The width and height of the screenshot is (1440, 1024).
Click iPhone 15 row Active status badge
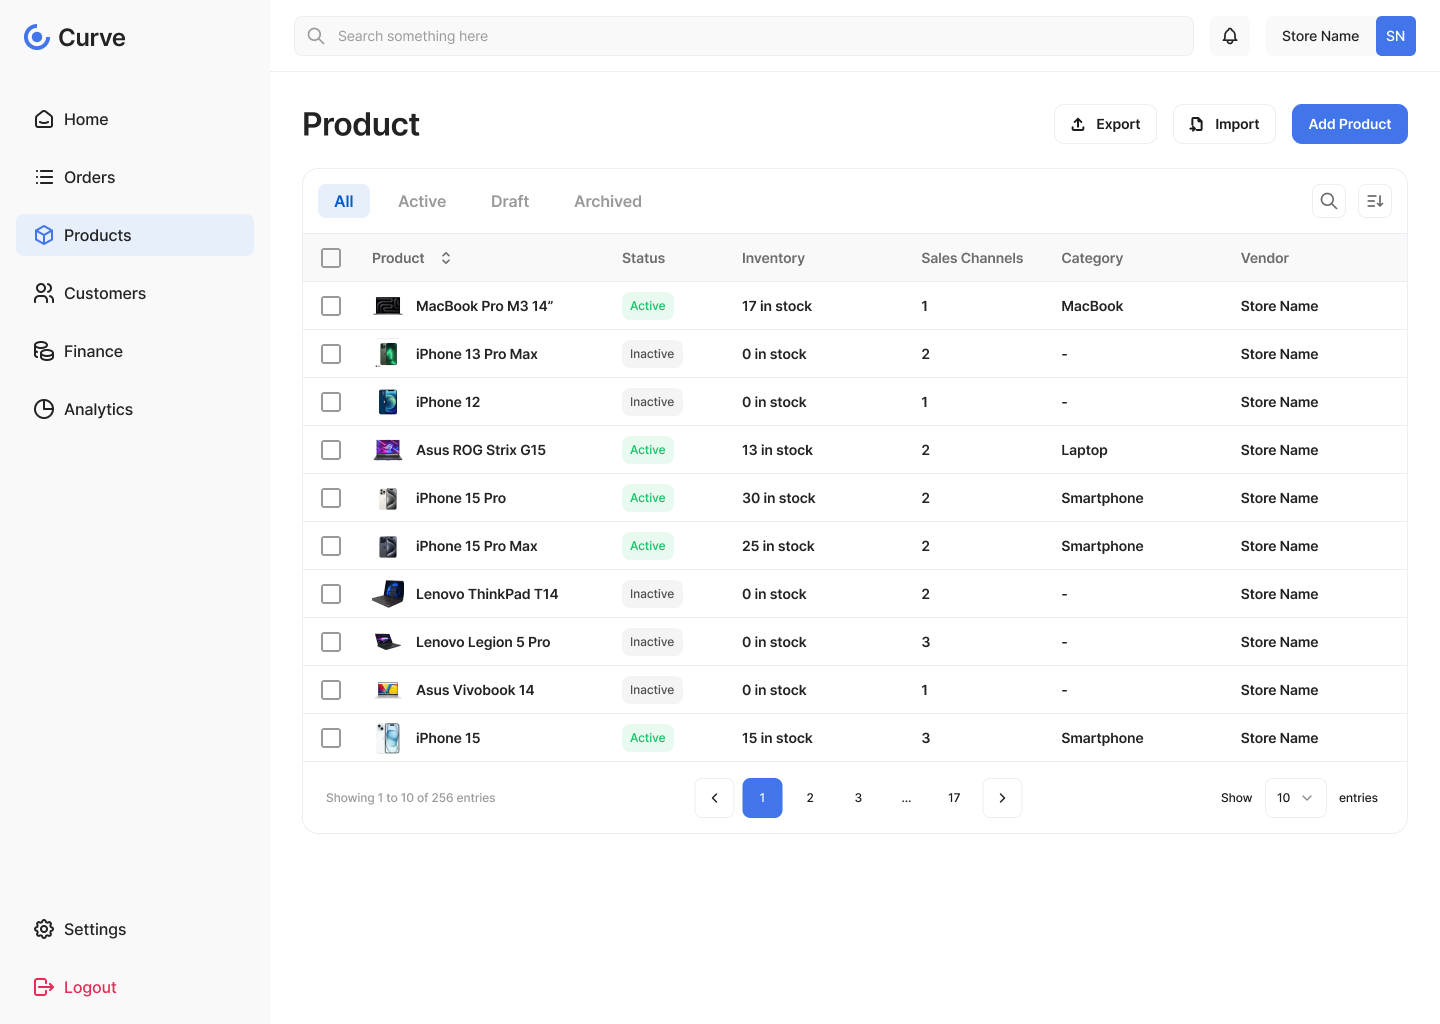[x=648, y=738]
